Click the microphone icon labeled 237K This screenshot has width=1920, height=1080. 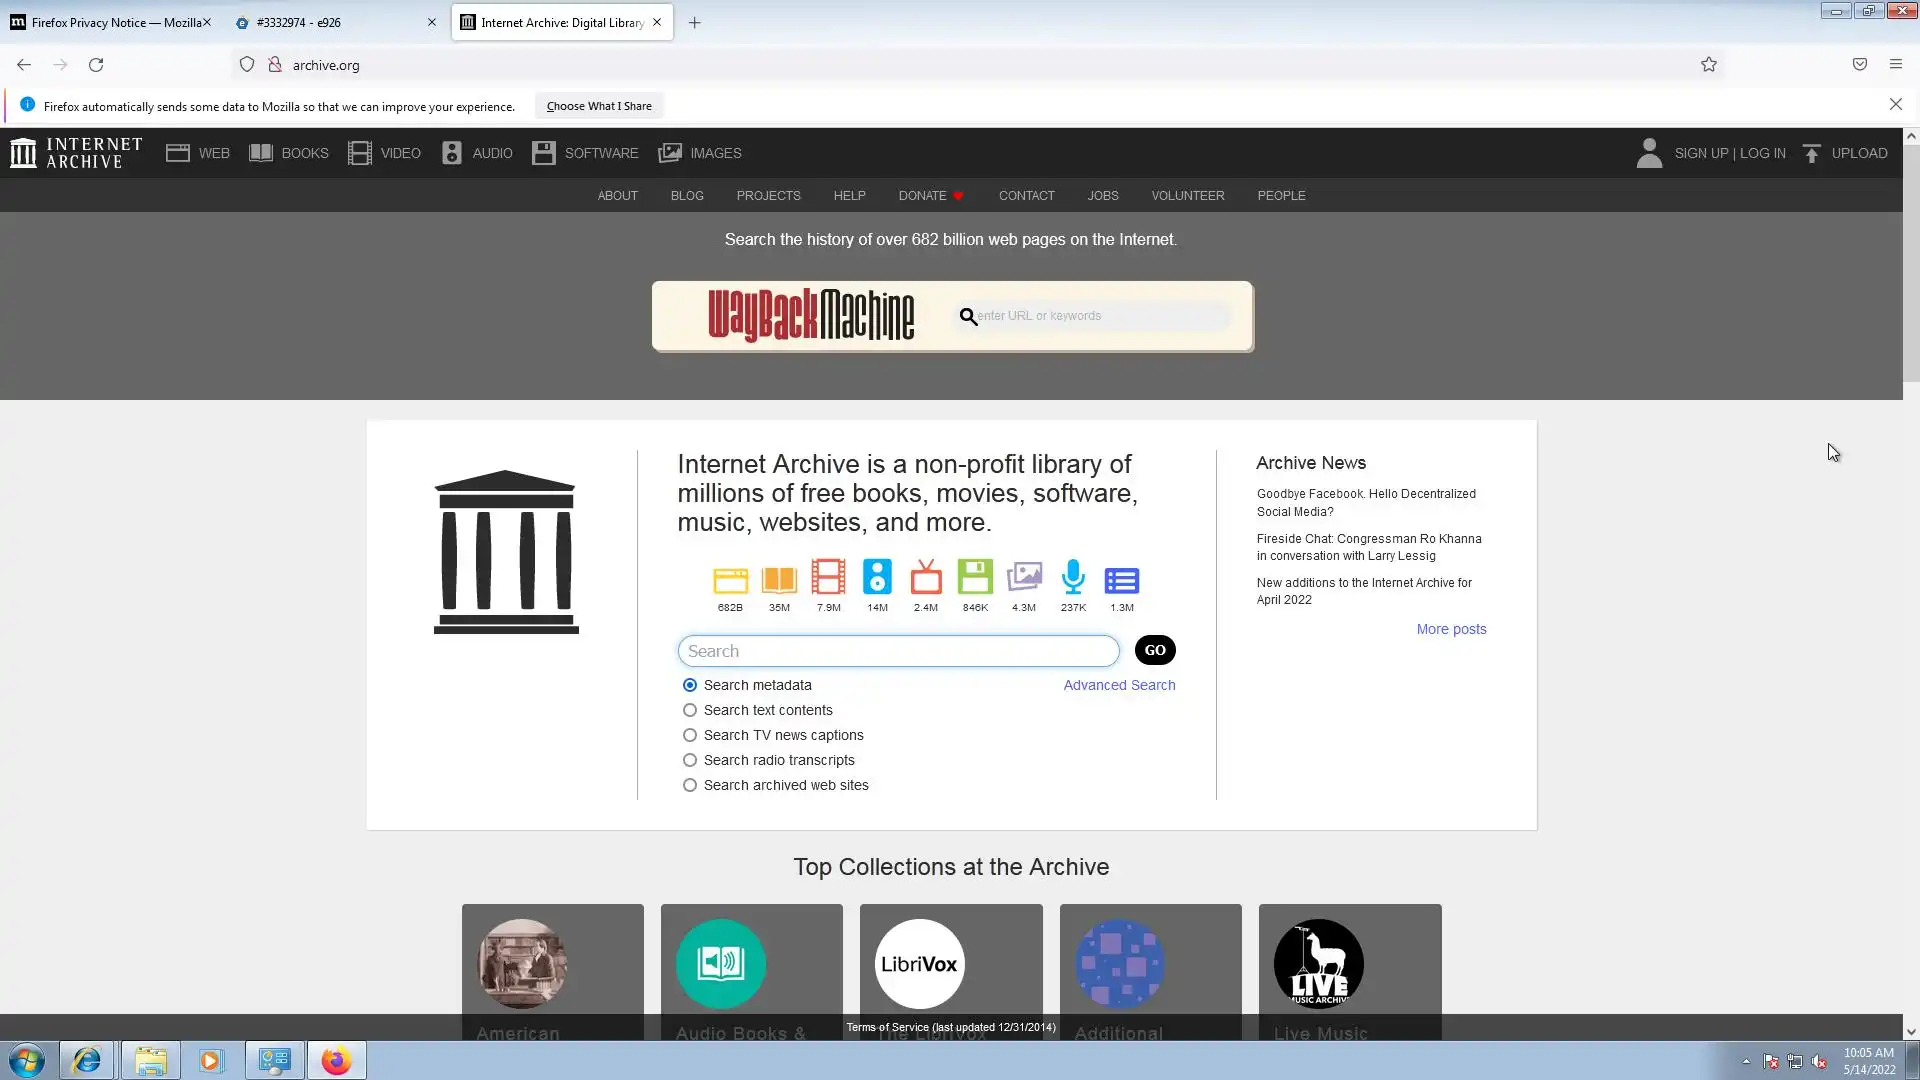1073,578
